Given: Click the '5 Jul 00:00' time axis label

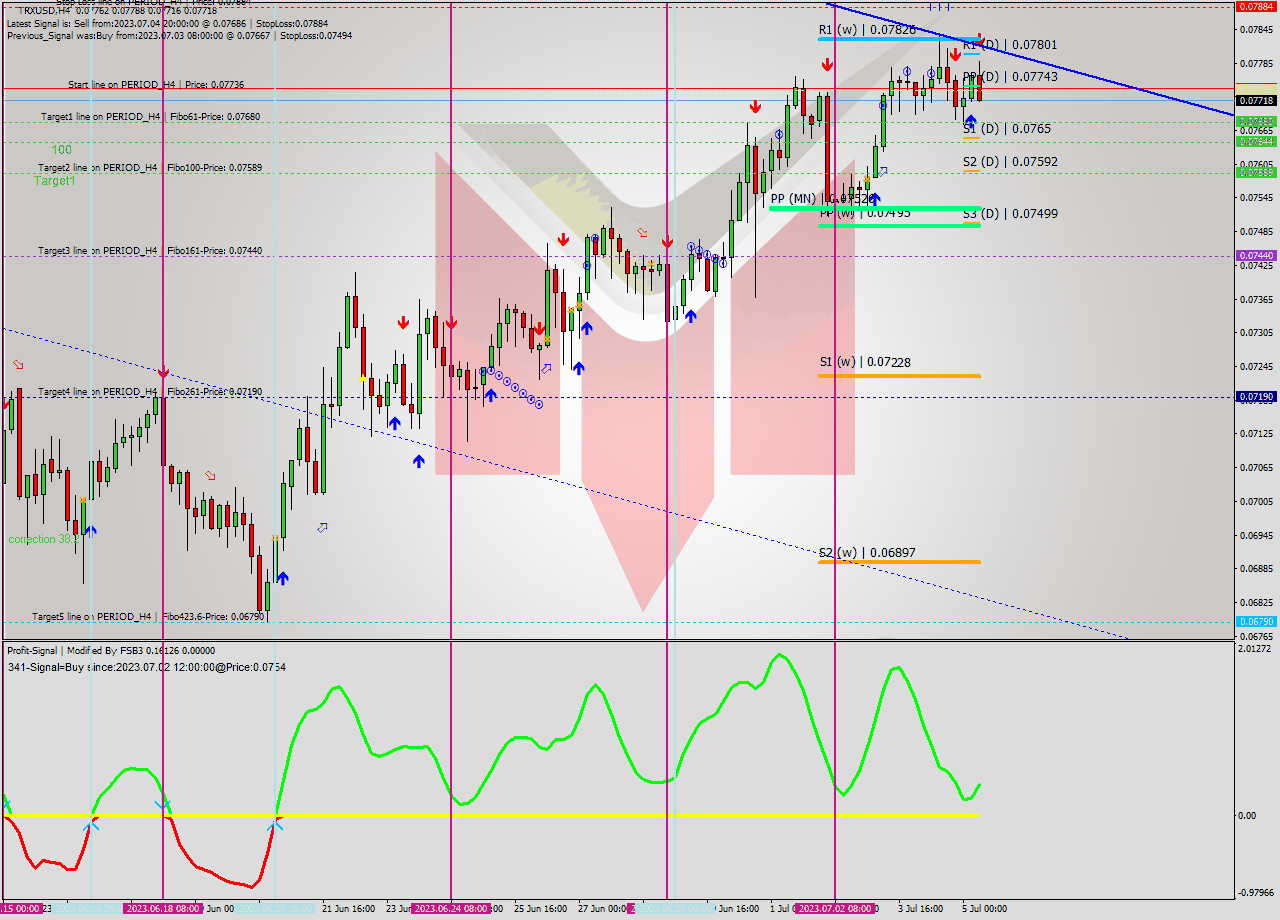Looking at the screenshot, I should 984,909.
